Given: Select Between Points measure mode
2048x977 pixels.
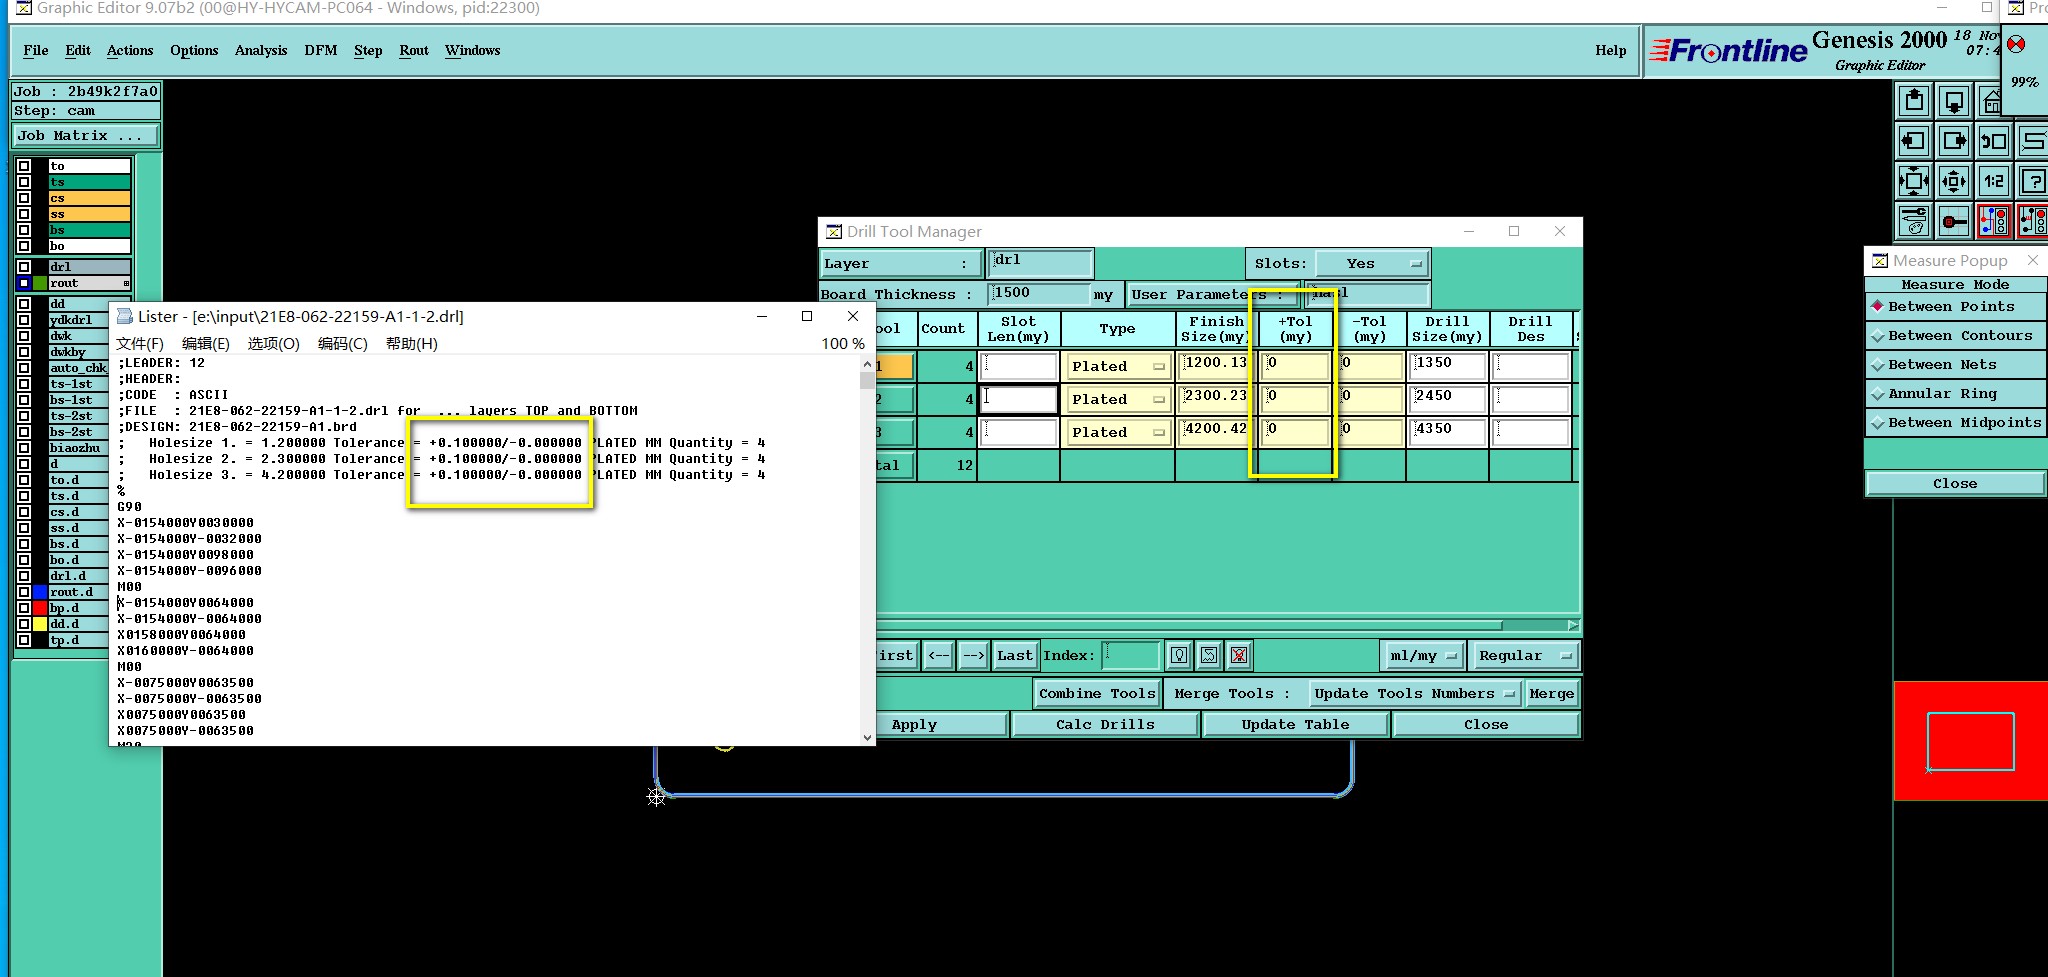Looking at the screenshot, I should (1954, 307).
